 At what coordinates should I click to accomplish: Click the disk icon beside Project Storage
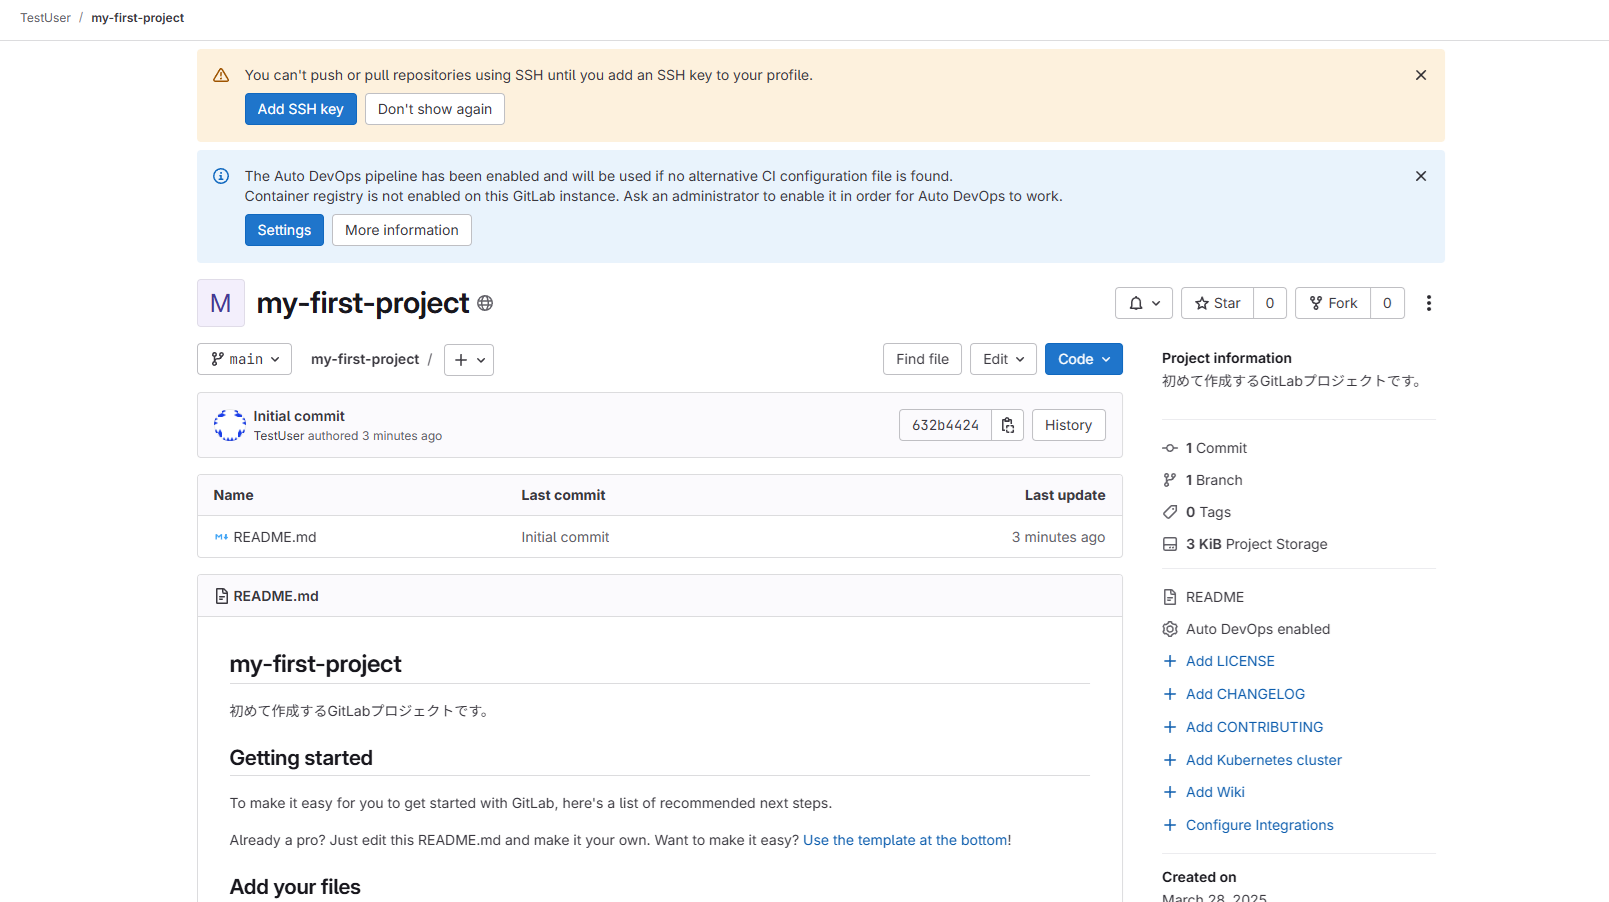click(x=1170, y=544)
